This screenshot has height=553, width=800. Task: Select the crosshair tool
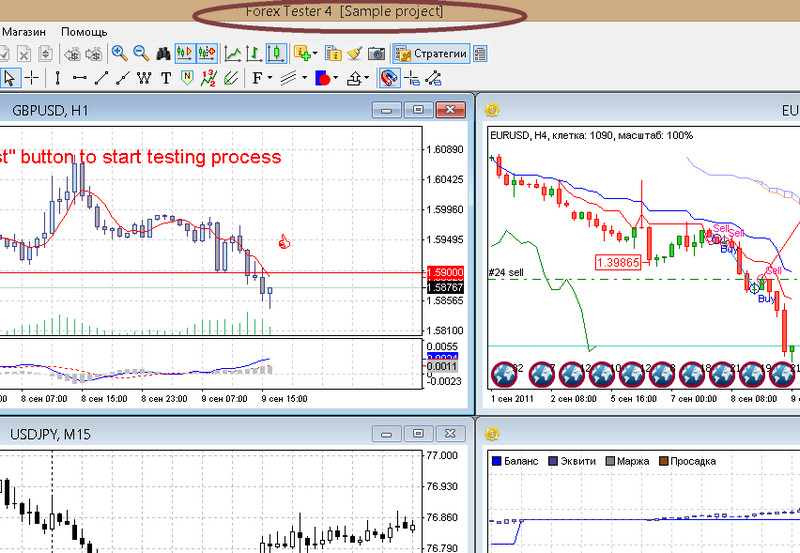point(32,78)
